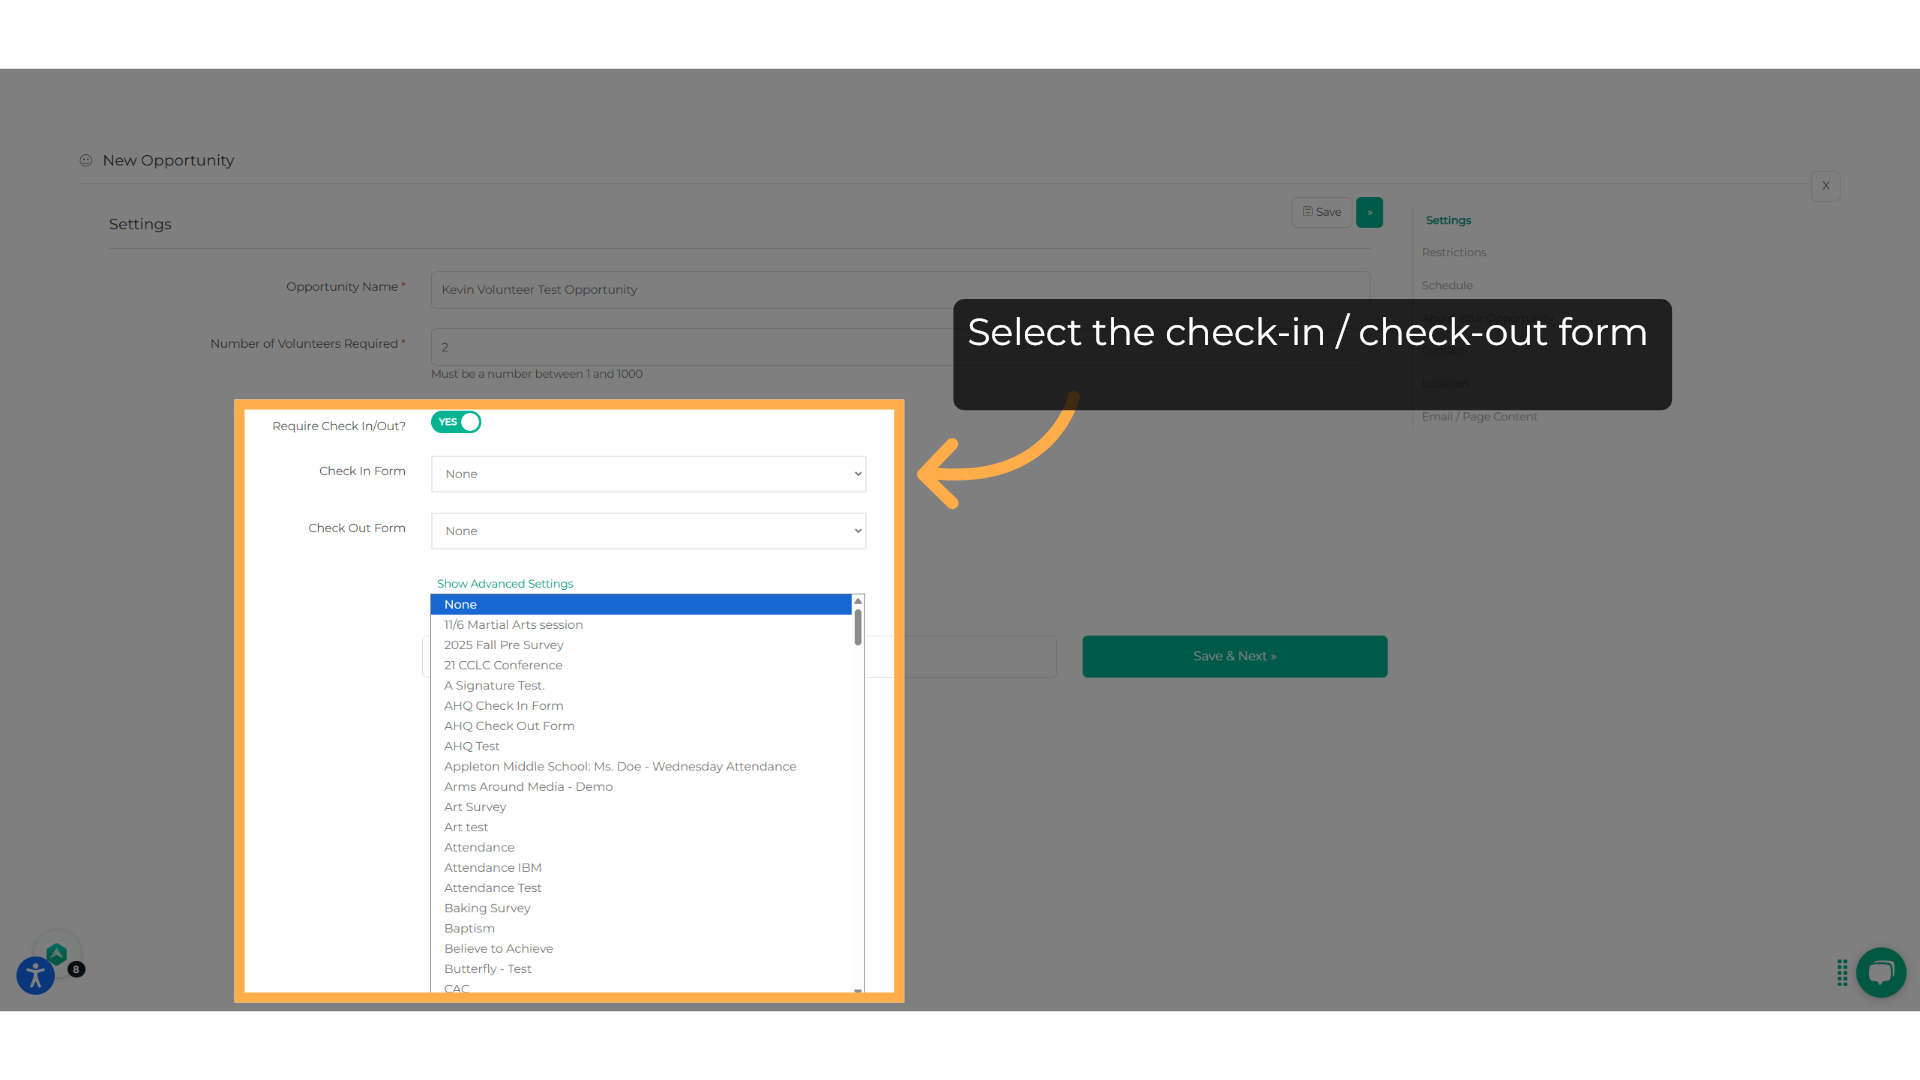Select 11/6 Martial Arts session option
1920x1080 pixels.
click(641, 625)
